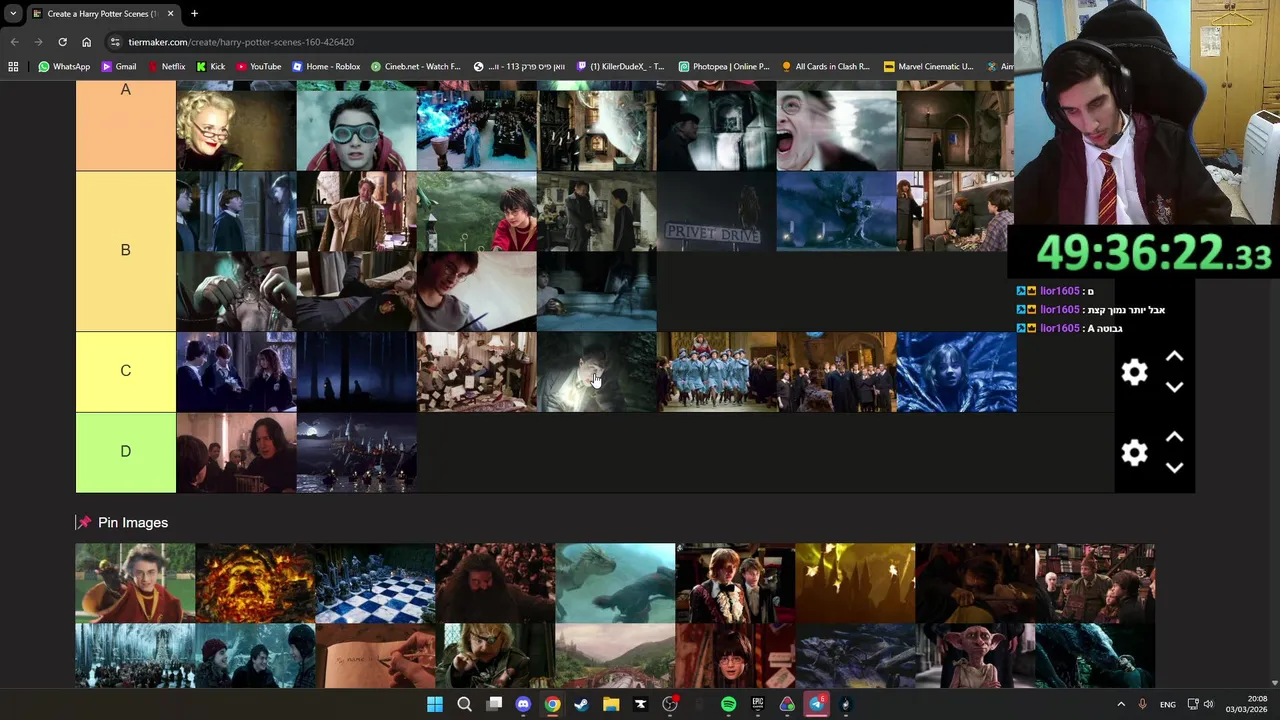Select the Hogwarts castle night image in D tier
The image size is (1280, 720).
(x=356, y=452)
